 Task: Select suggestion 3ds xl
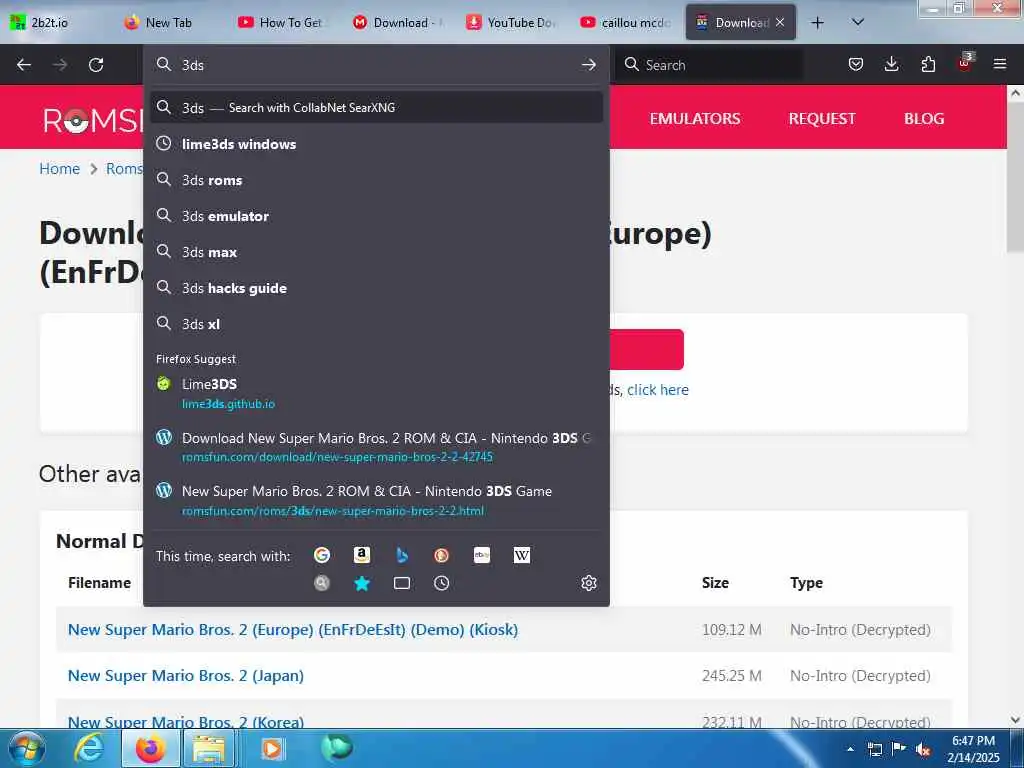click(376, 323)
